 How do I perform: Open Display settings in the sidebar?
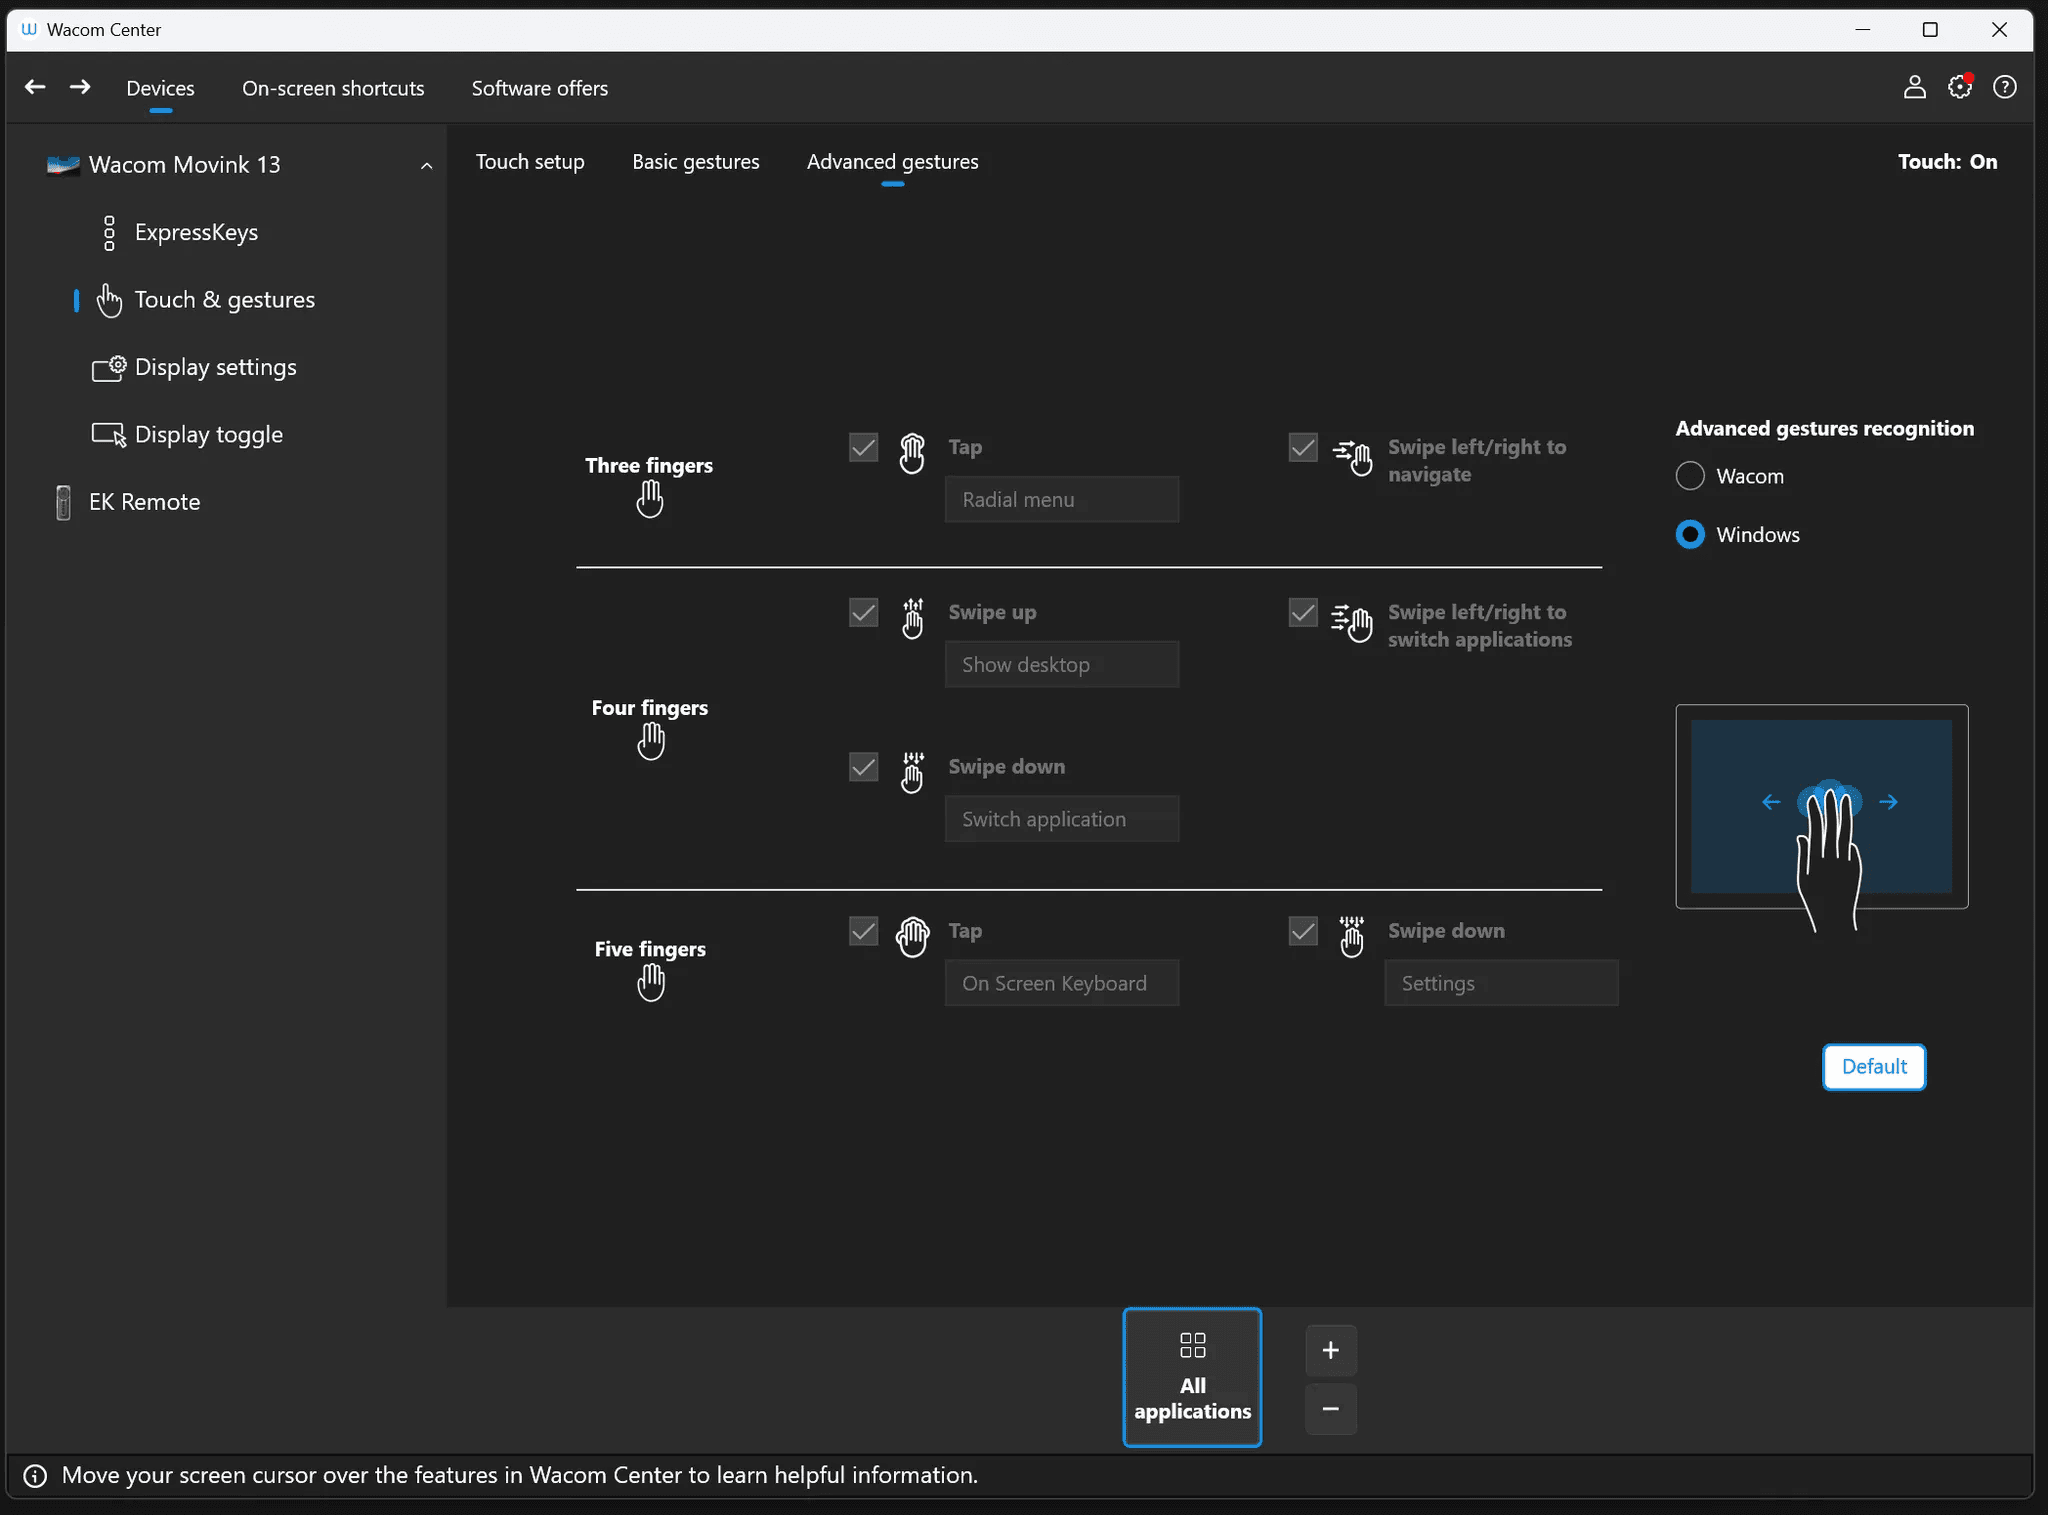pos(215,368)
